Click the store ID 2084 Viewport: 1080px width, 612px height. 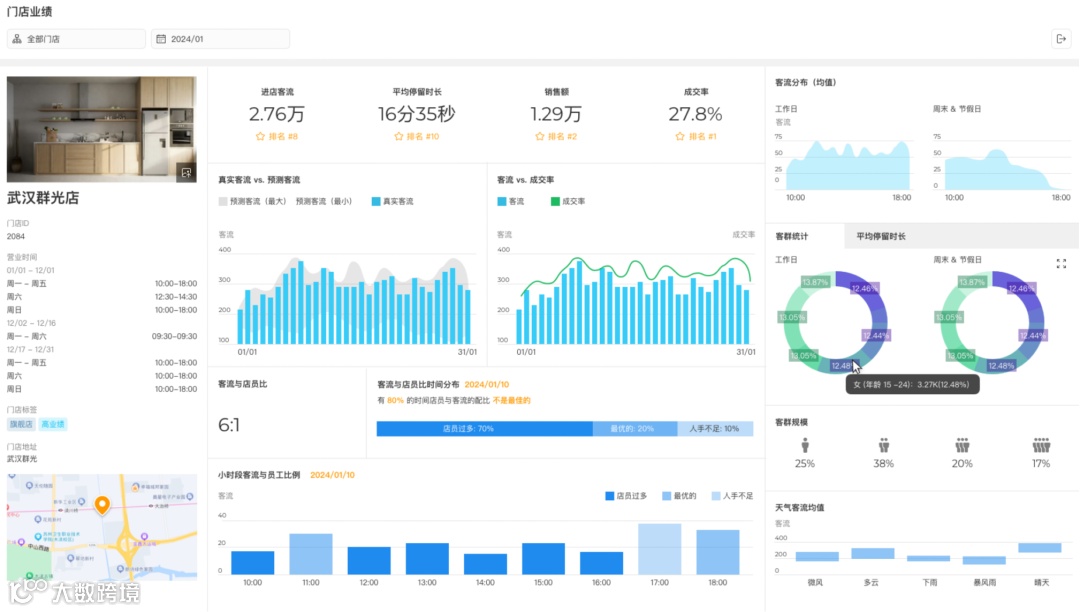pyautogui.click(x=16, y=236)
